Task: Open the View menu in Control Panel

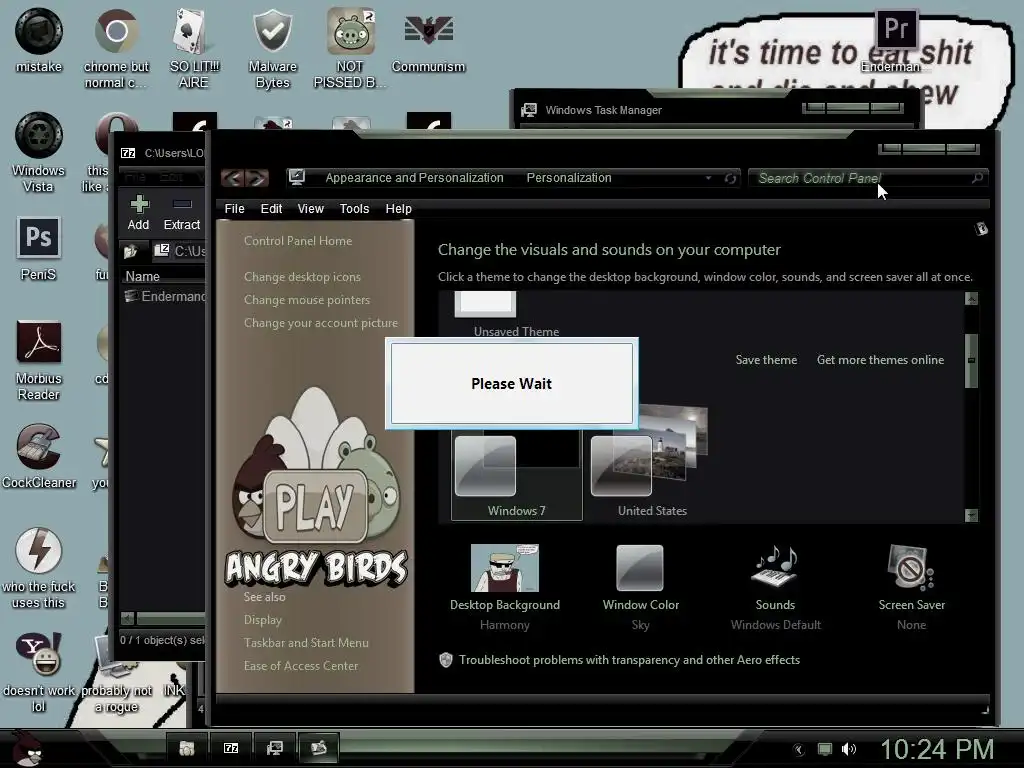Action: [x=310, y=208]
